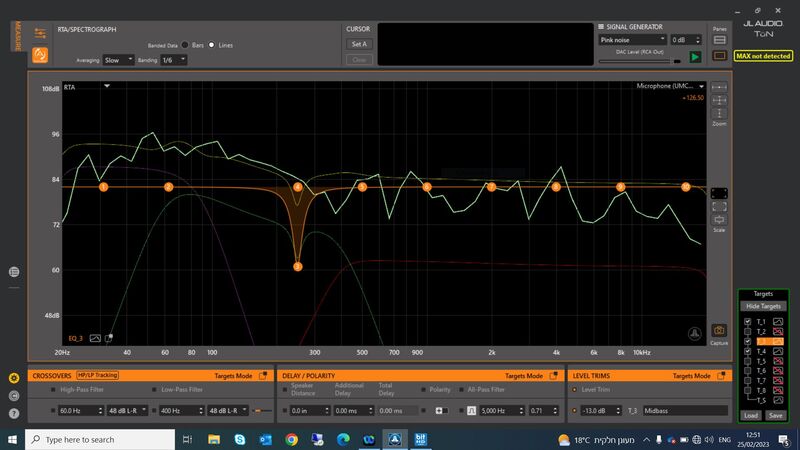Click the Save targets button
800x450 pixels.
pos(776,415)
